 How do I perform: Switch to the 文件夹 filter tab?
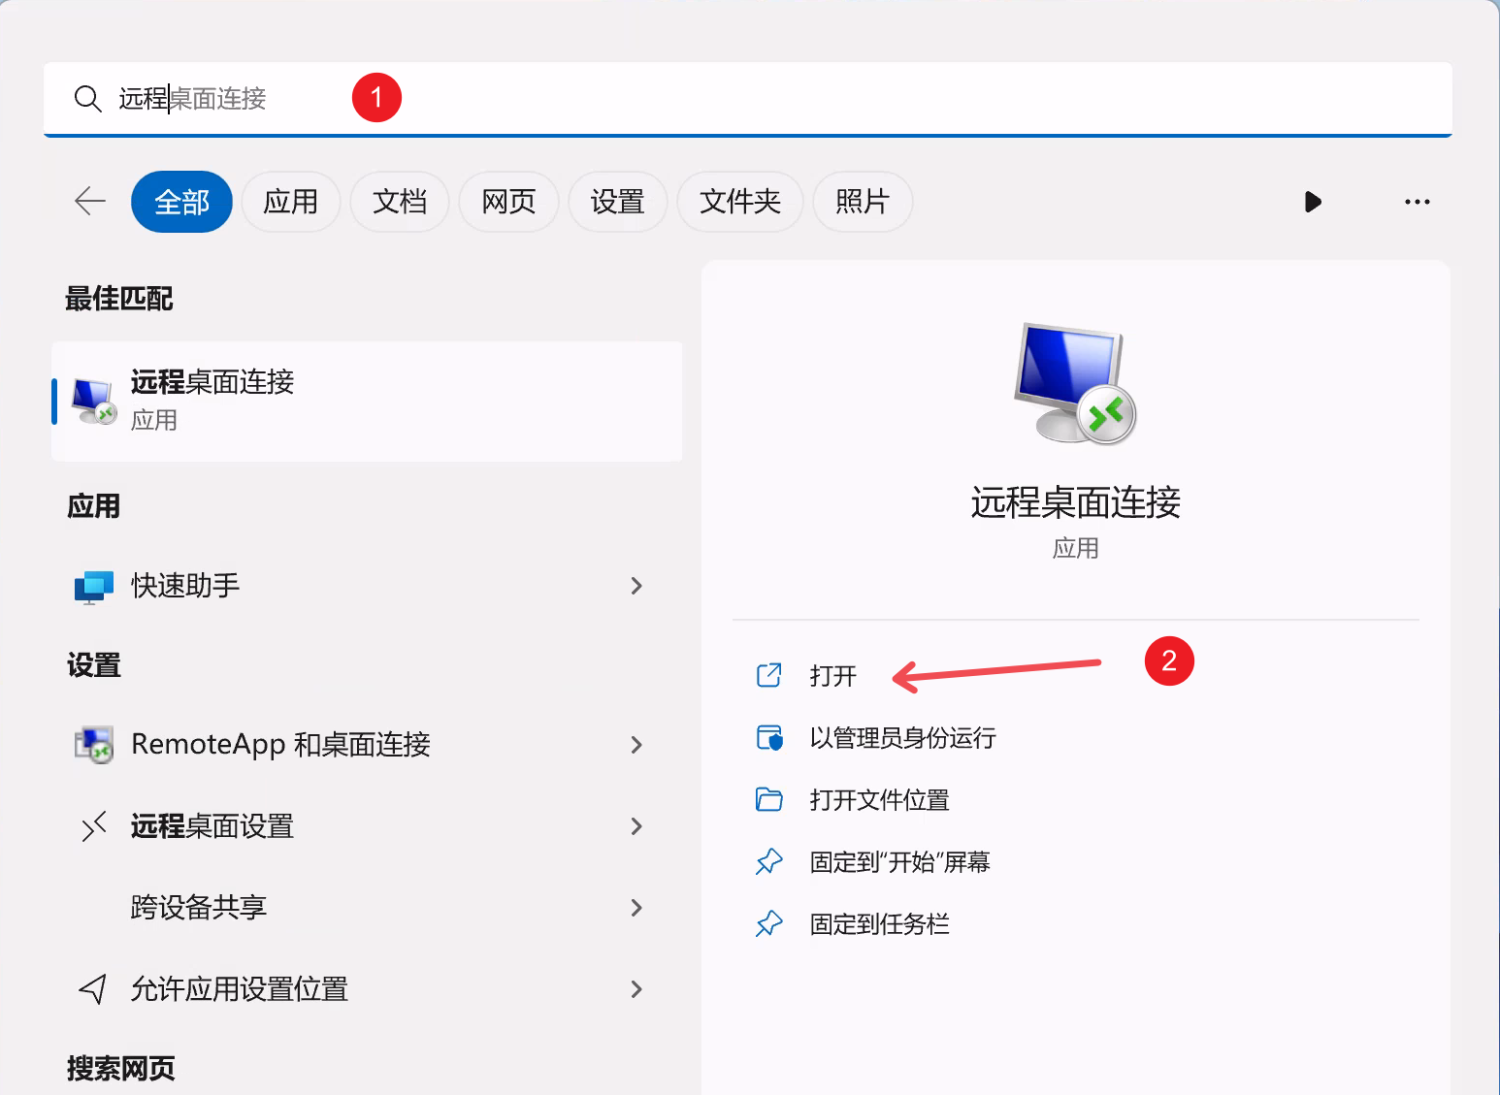(740, 202)
